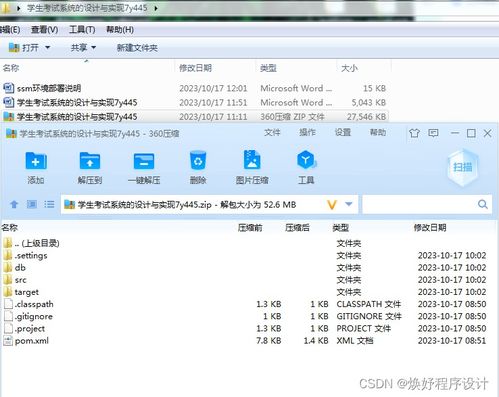
Task: Open the 工具 hexagon icon in toolbar
Action: 306,160
